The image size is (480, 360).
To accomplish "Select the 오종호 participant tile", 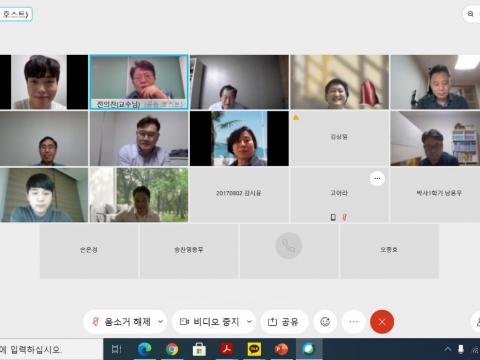I will coord(389,251).
